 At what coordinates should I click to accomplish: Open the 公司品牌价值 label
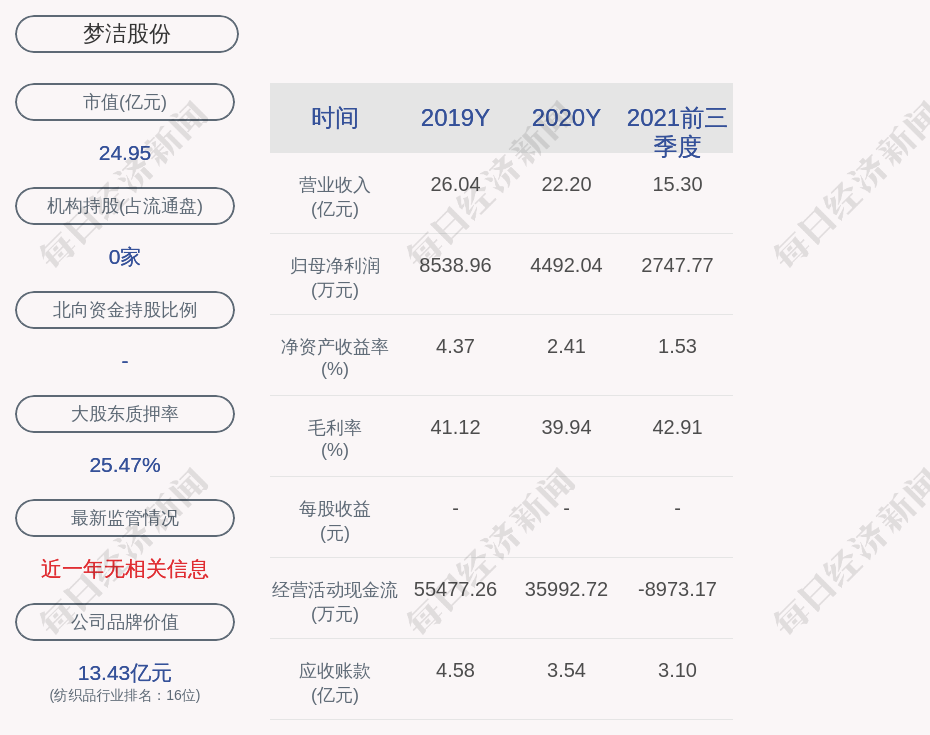pos(125,622)
